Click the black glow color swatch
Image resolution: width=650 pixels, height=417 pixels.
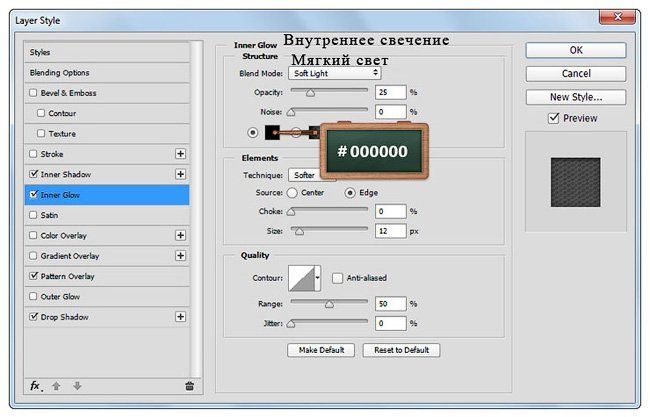pos(272,133)
